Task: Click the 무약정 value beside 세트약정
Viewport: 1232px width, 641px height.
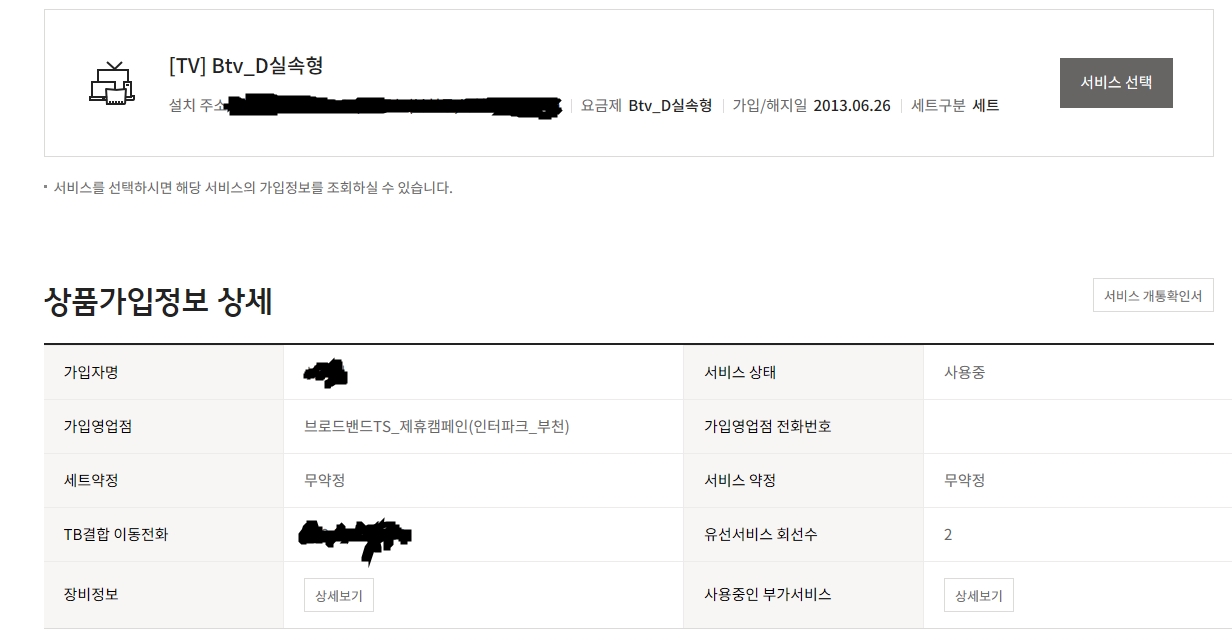Action: 324,481
